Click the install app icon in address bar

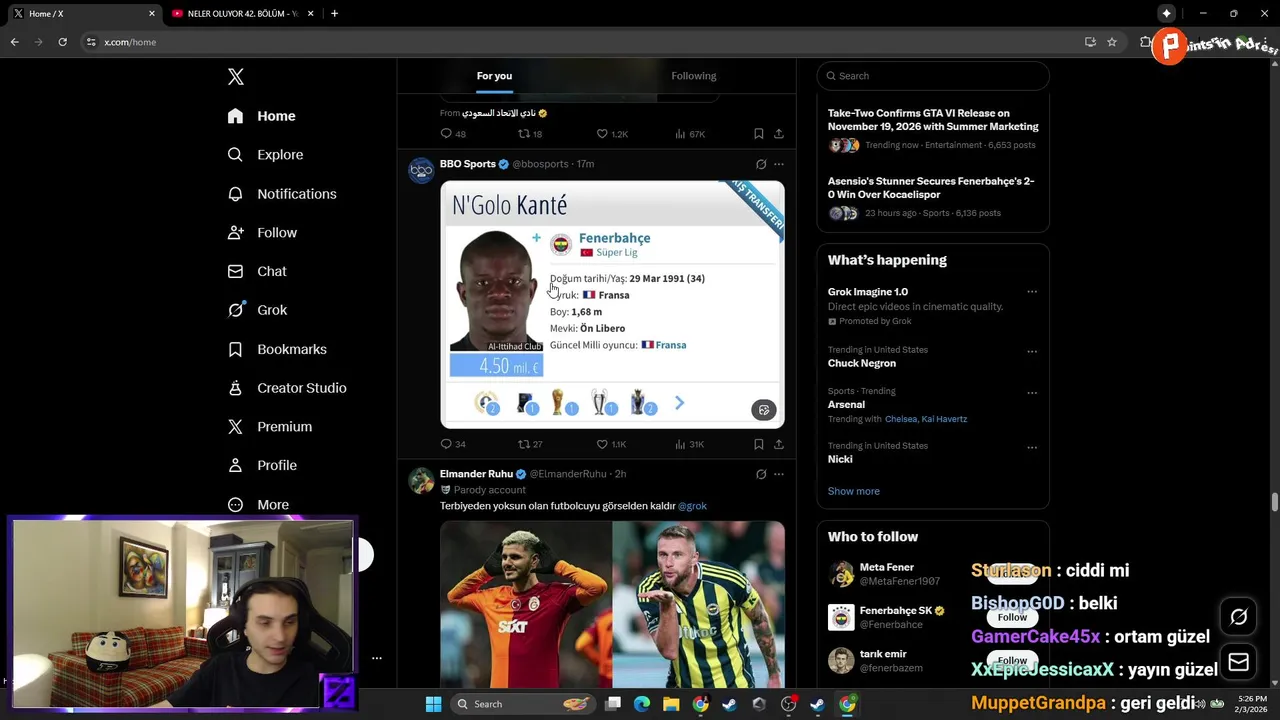pos(1090,42)
